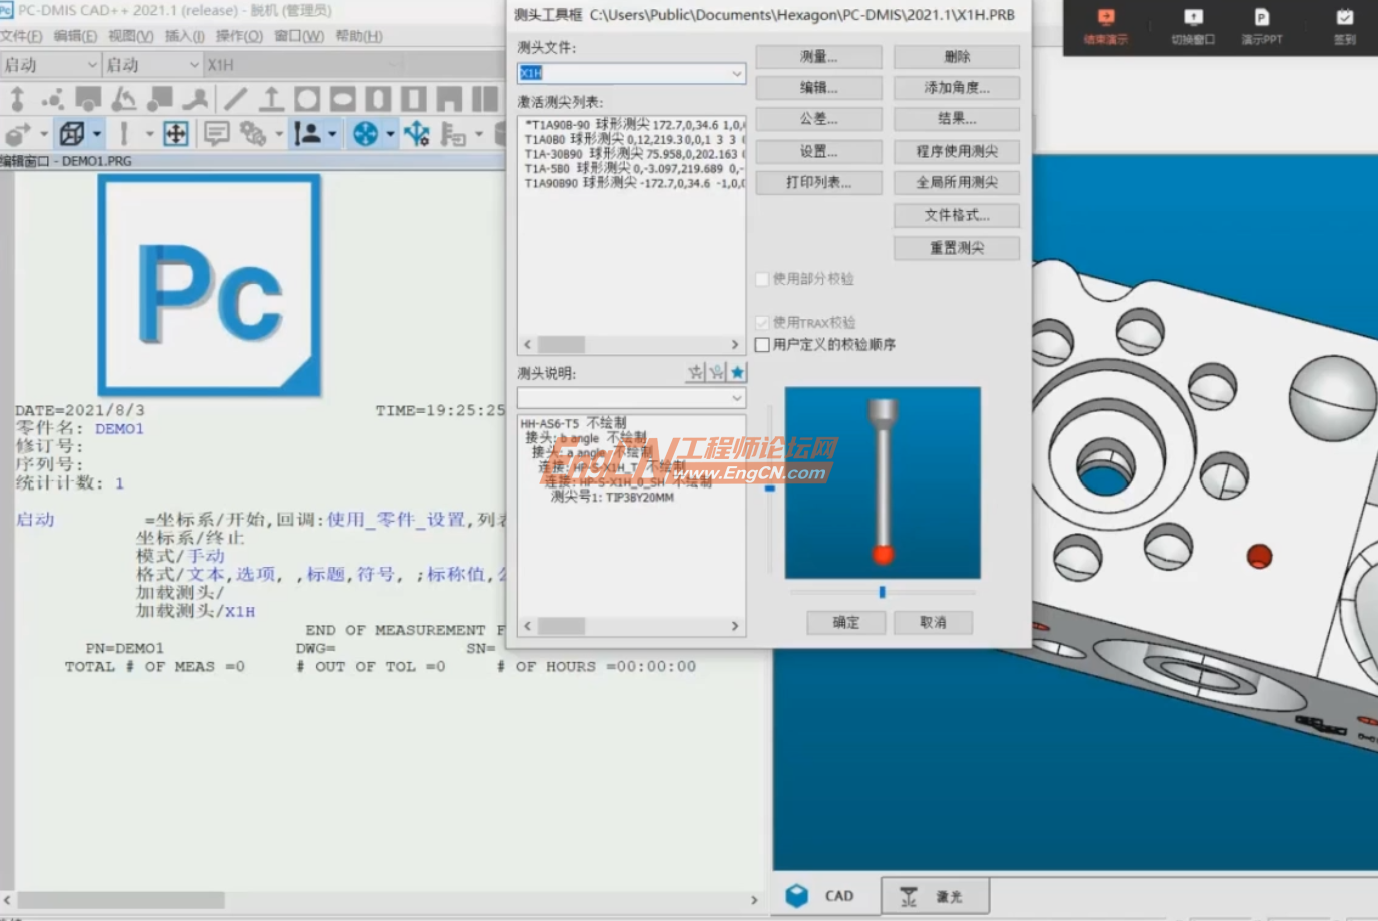Click the 添加角度 button
1378x921 pixels.
(956, 88)
